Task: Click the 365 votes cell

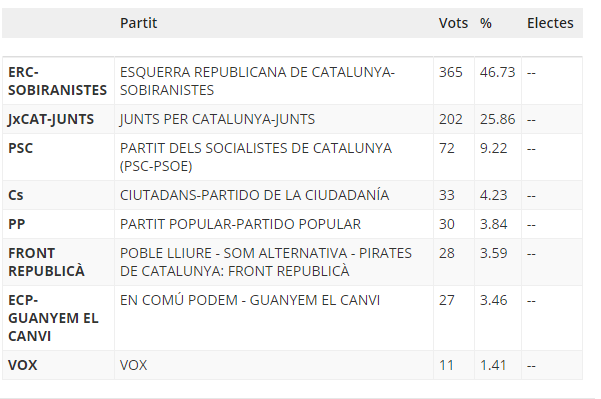Action: (x=451, y=72)
